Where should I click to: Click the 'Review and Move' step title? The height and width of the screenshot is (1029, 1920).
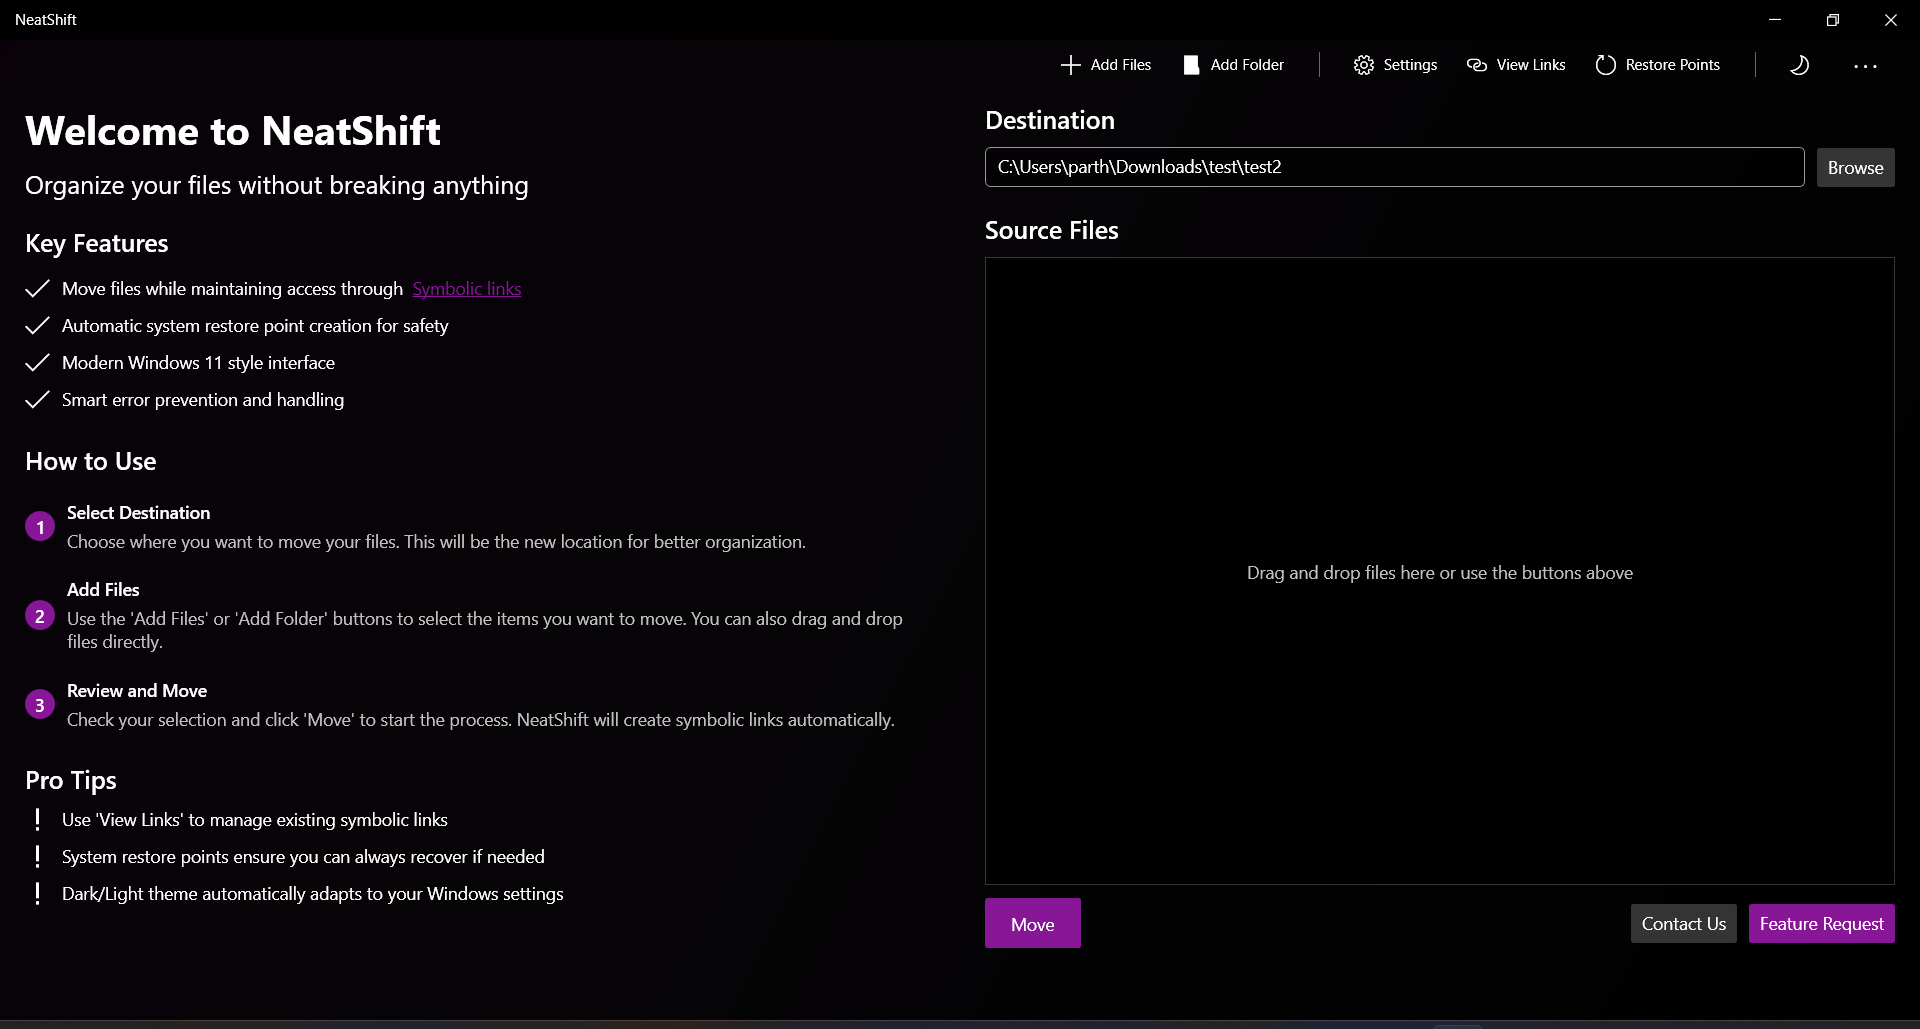pyautogui.click(x=137, y=691)
